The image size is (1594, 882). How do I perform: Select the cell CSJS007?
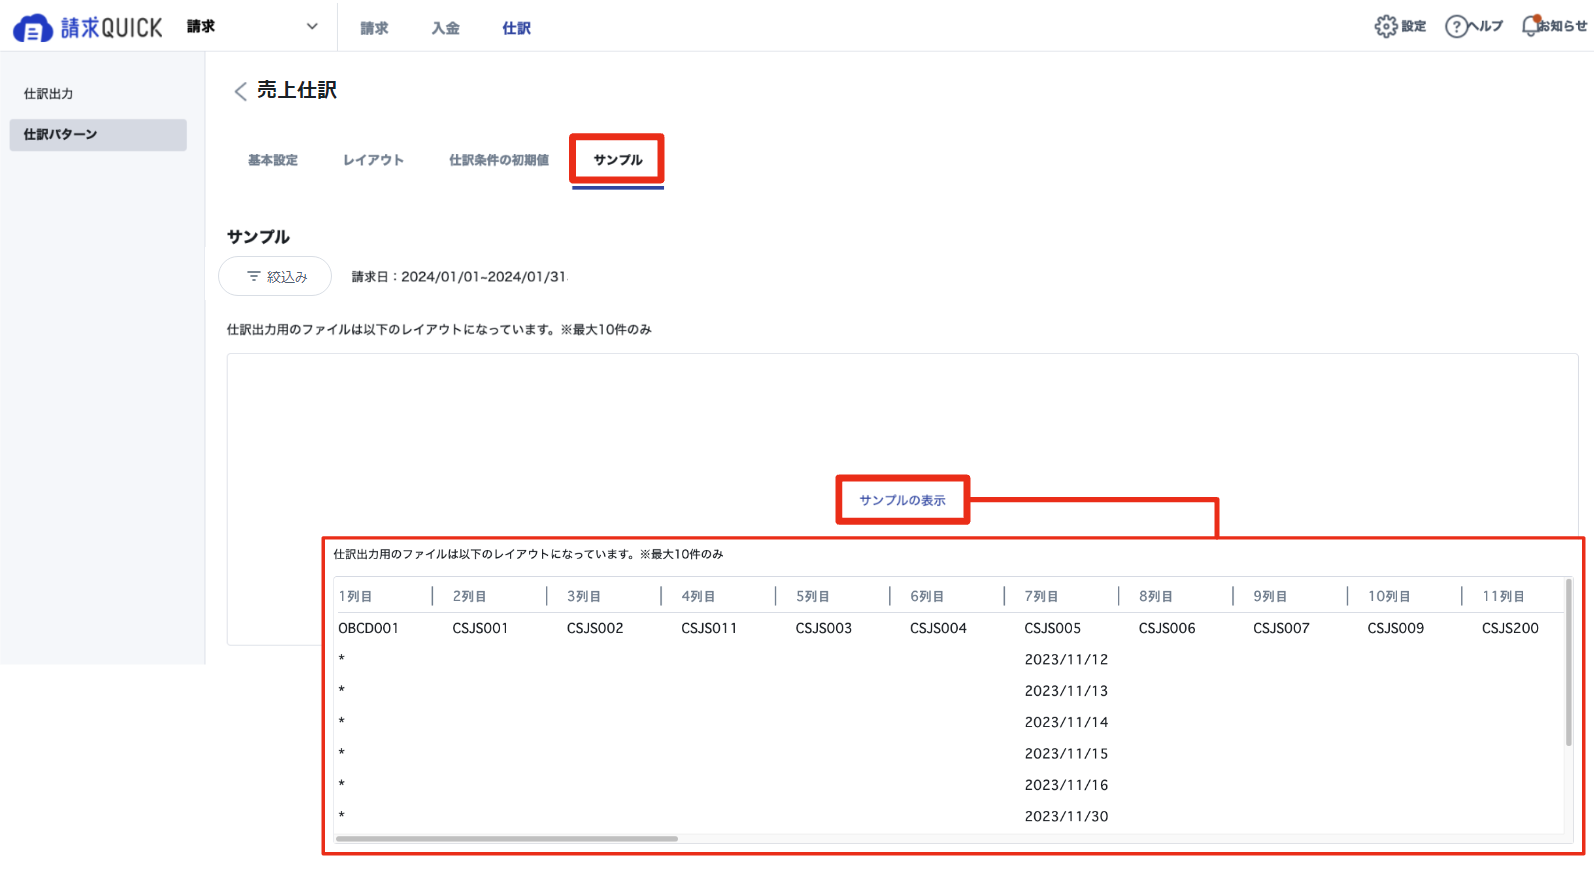click(x=1281, y=628)
